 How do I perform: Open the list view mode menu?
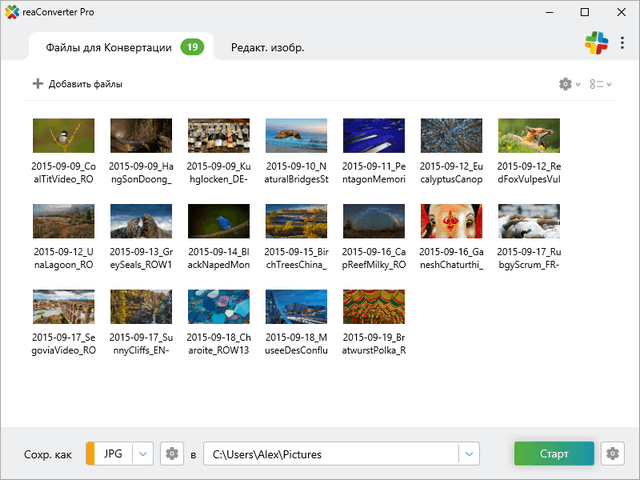(x=600, y=84)
